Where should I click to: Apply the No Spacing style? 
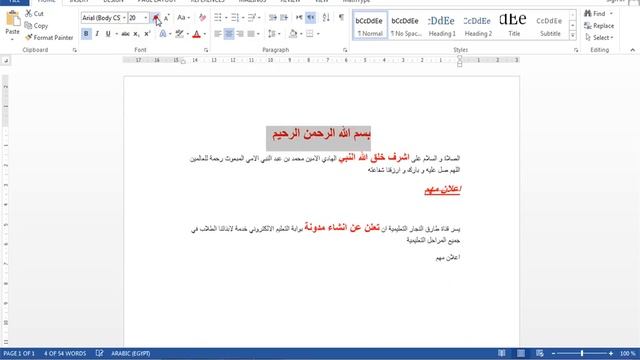coord(405,25)
